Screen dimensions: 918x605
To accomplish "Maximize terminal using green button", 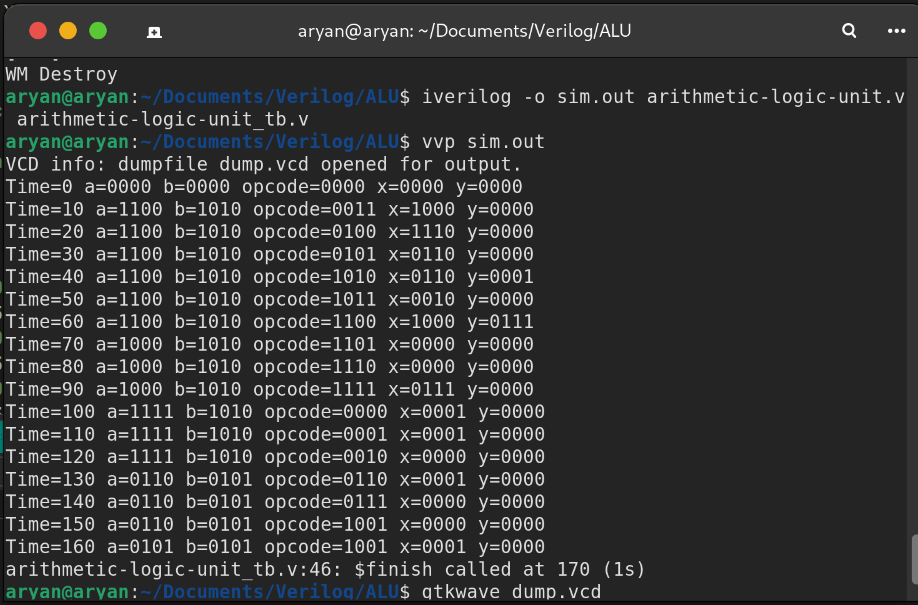I will (98, 31).
